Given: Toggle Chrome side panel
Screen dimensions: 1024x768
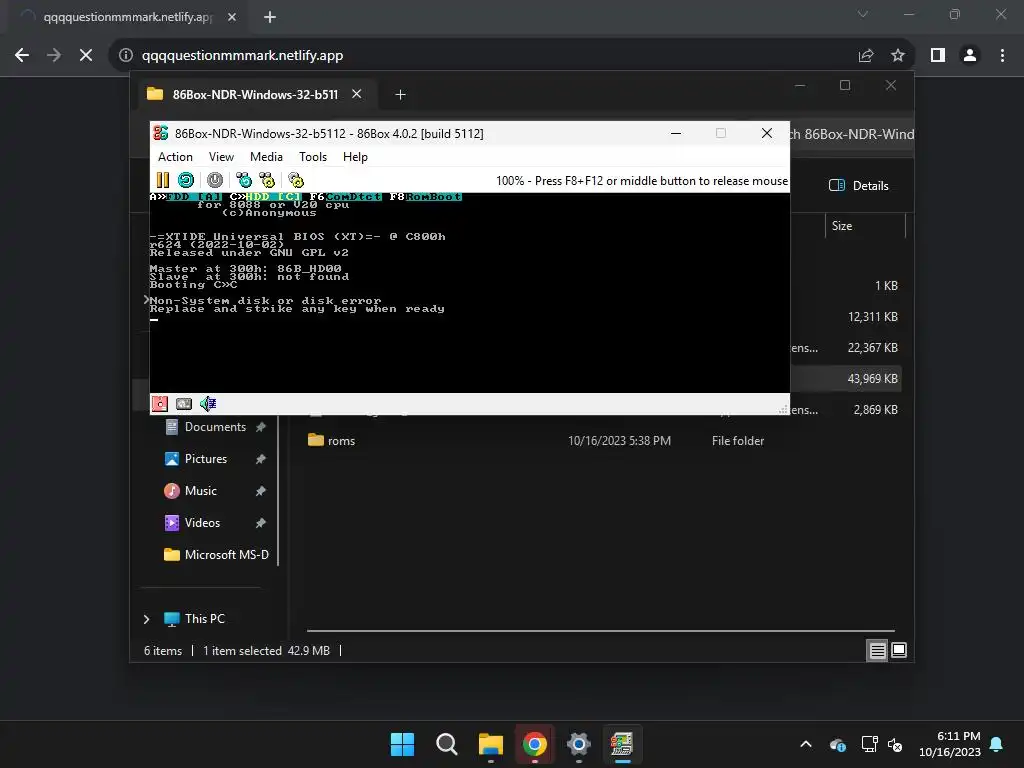Looking at the screenshot, I should (x=938, y=56).
